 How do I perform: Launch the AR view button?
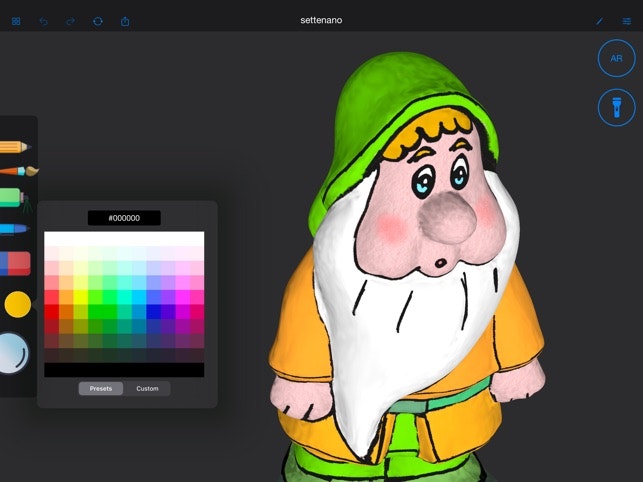(616, 58)
